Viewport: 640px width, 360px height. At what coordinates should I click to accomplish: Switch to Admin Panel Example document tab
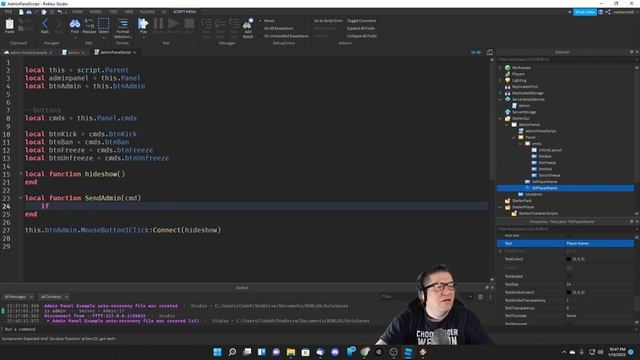pyautogui.click(x=28, y=53)
